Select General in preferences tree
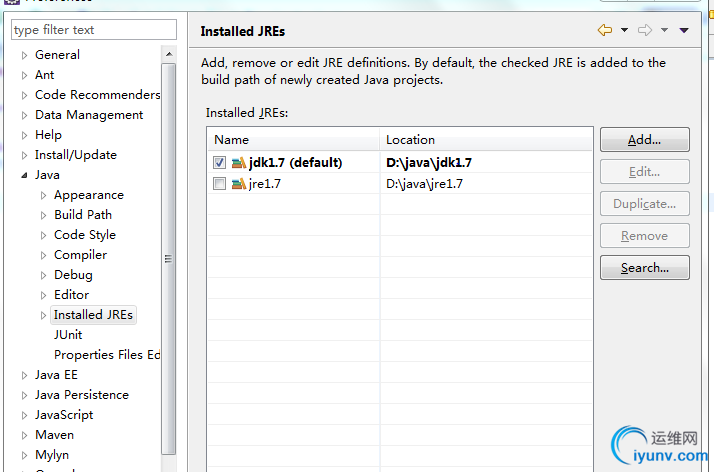The height and width of the screenshot is (472, 714). 57,55
